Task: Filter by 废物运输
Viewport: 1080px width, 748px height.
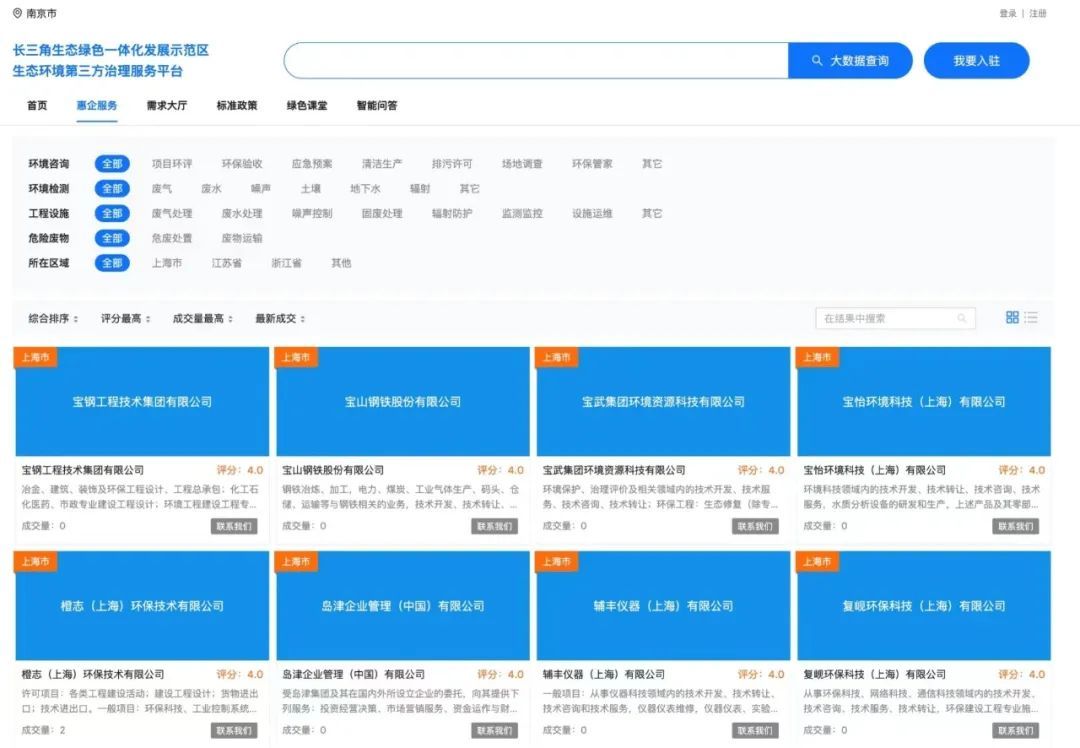Action: pos(242,238)
